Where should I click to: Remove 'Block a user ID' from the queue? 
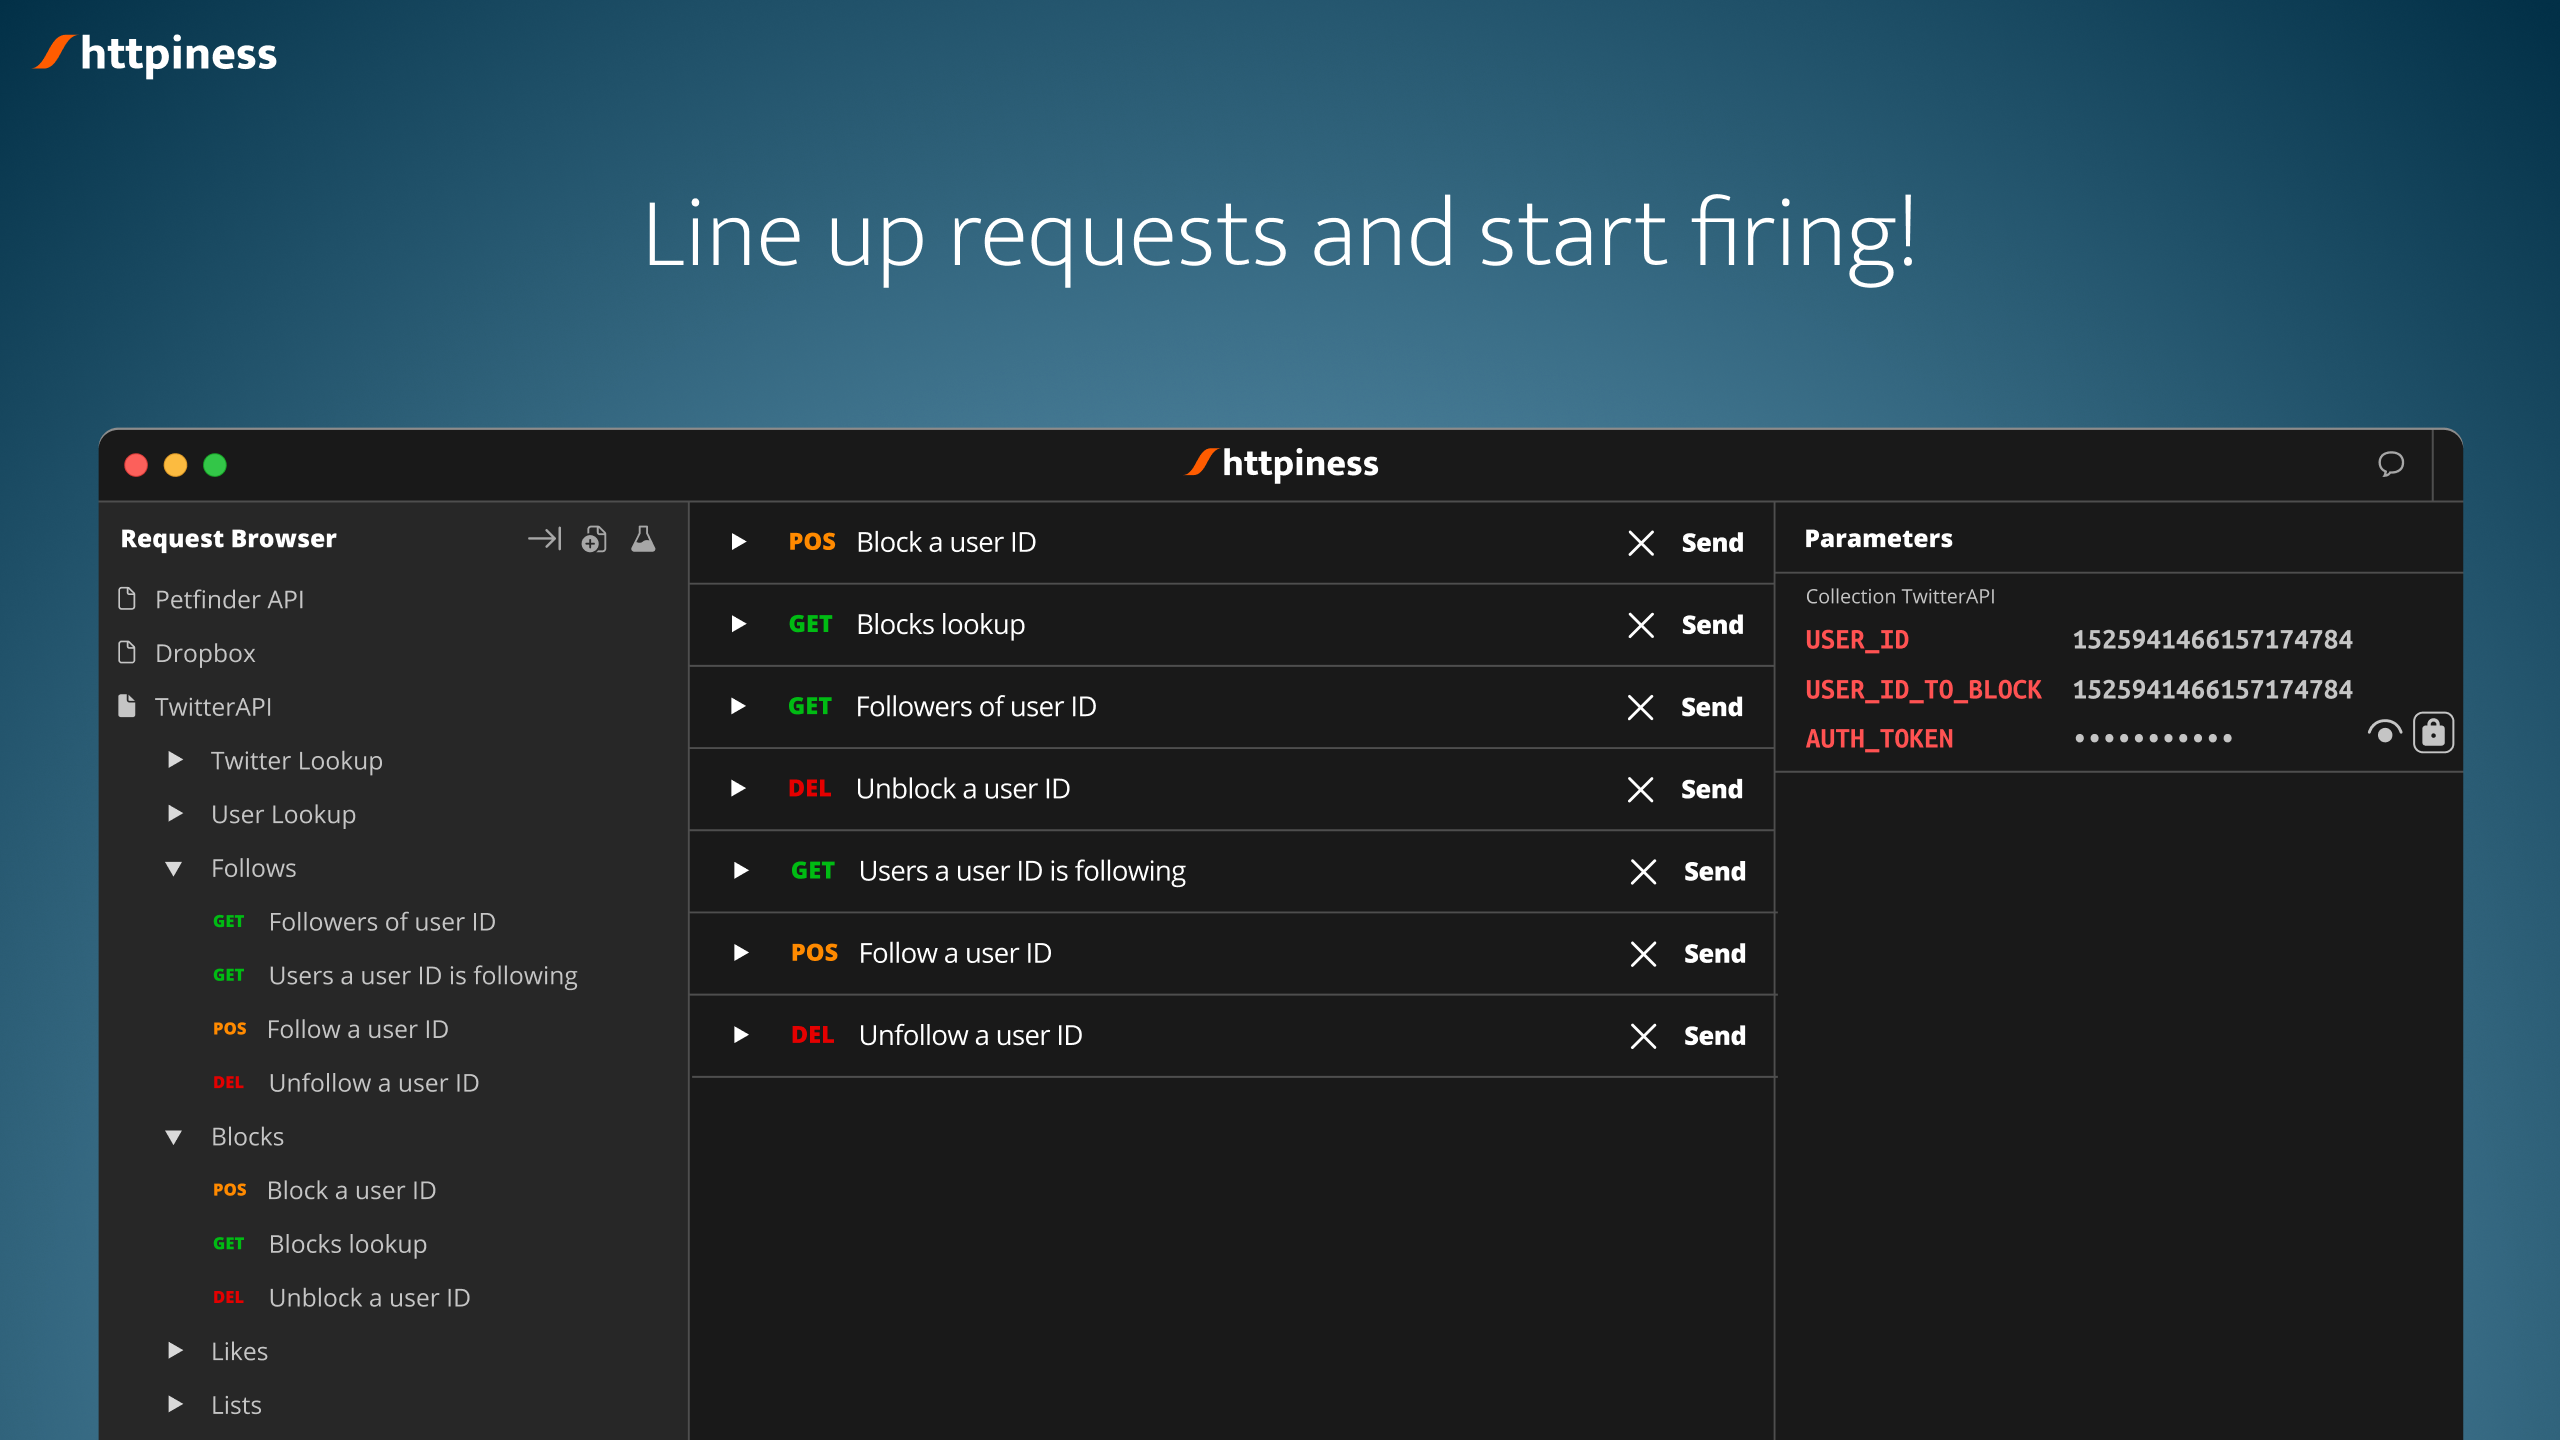click(x=1641, y=543)
